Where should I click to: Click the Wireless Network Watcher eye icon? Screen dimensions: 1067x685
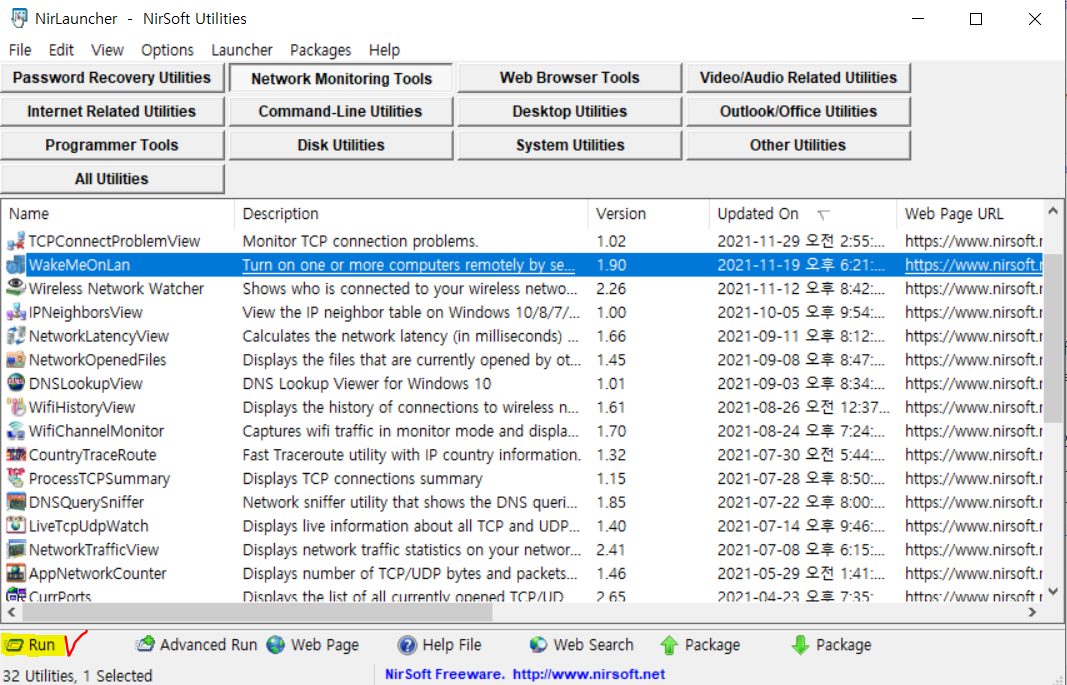pyautogui.click(x=16, y=288)
